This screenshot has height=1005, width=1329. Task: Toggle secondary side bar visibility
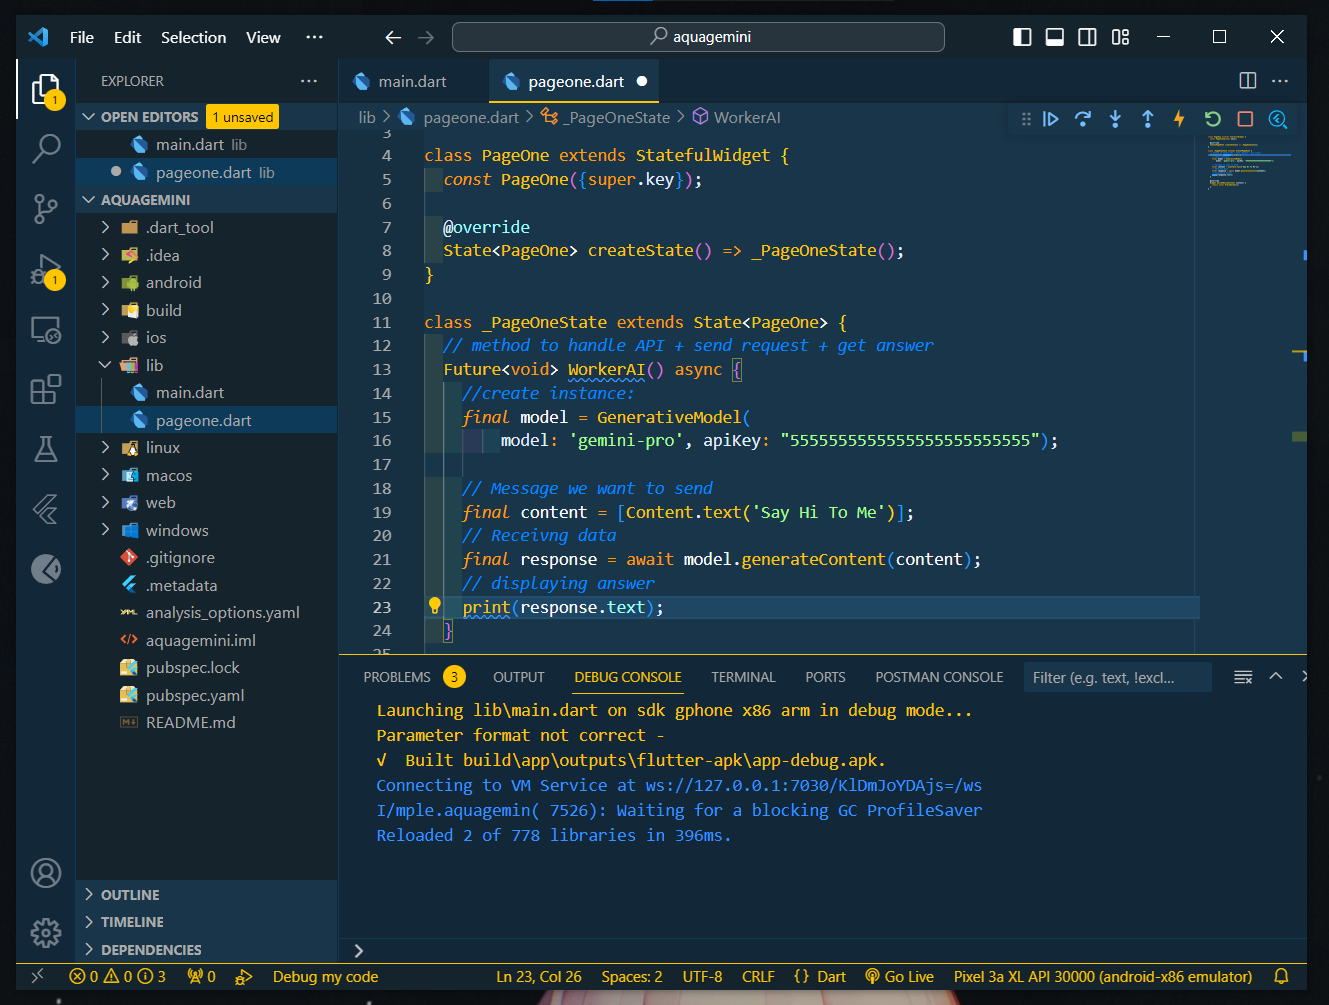coord(1087,37)
